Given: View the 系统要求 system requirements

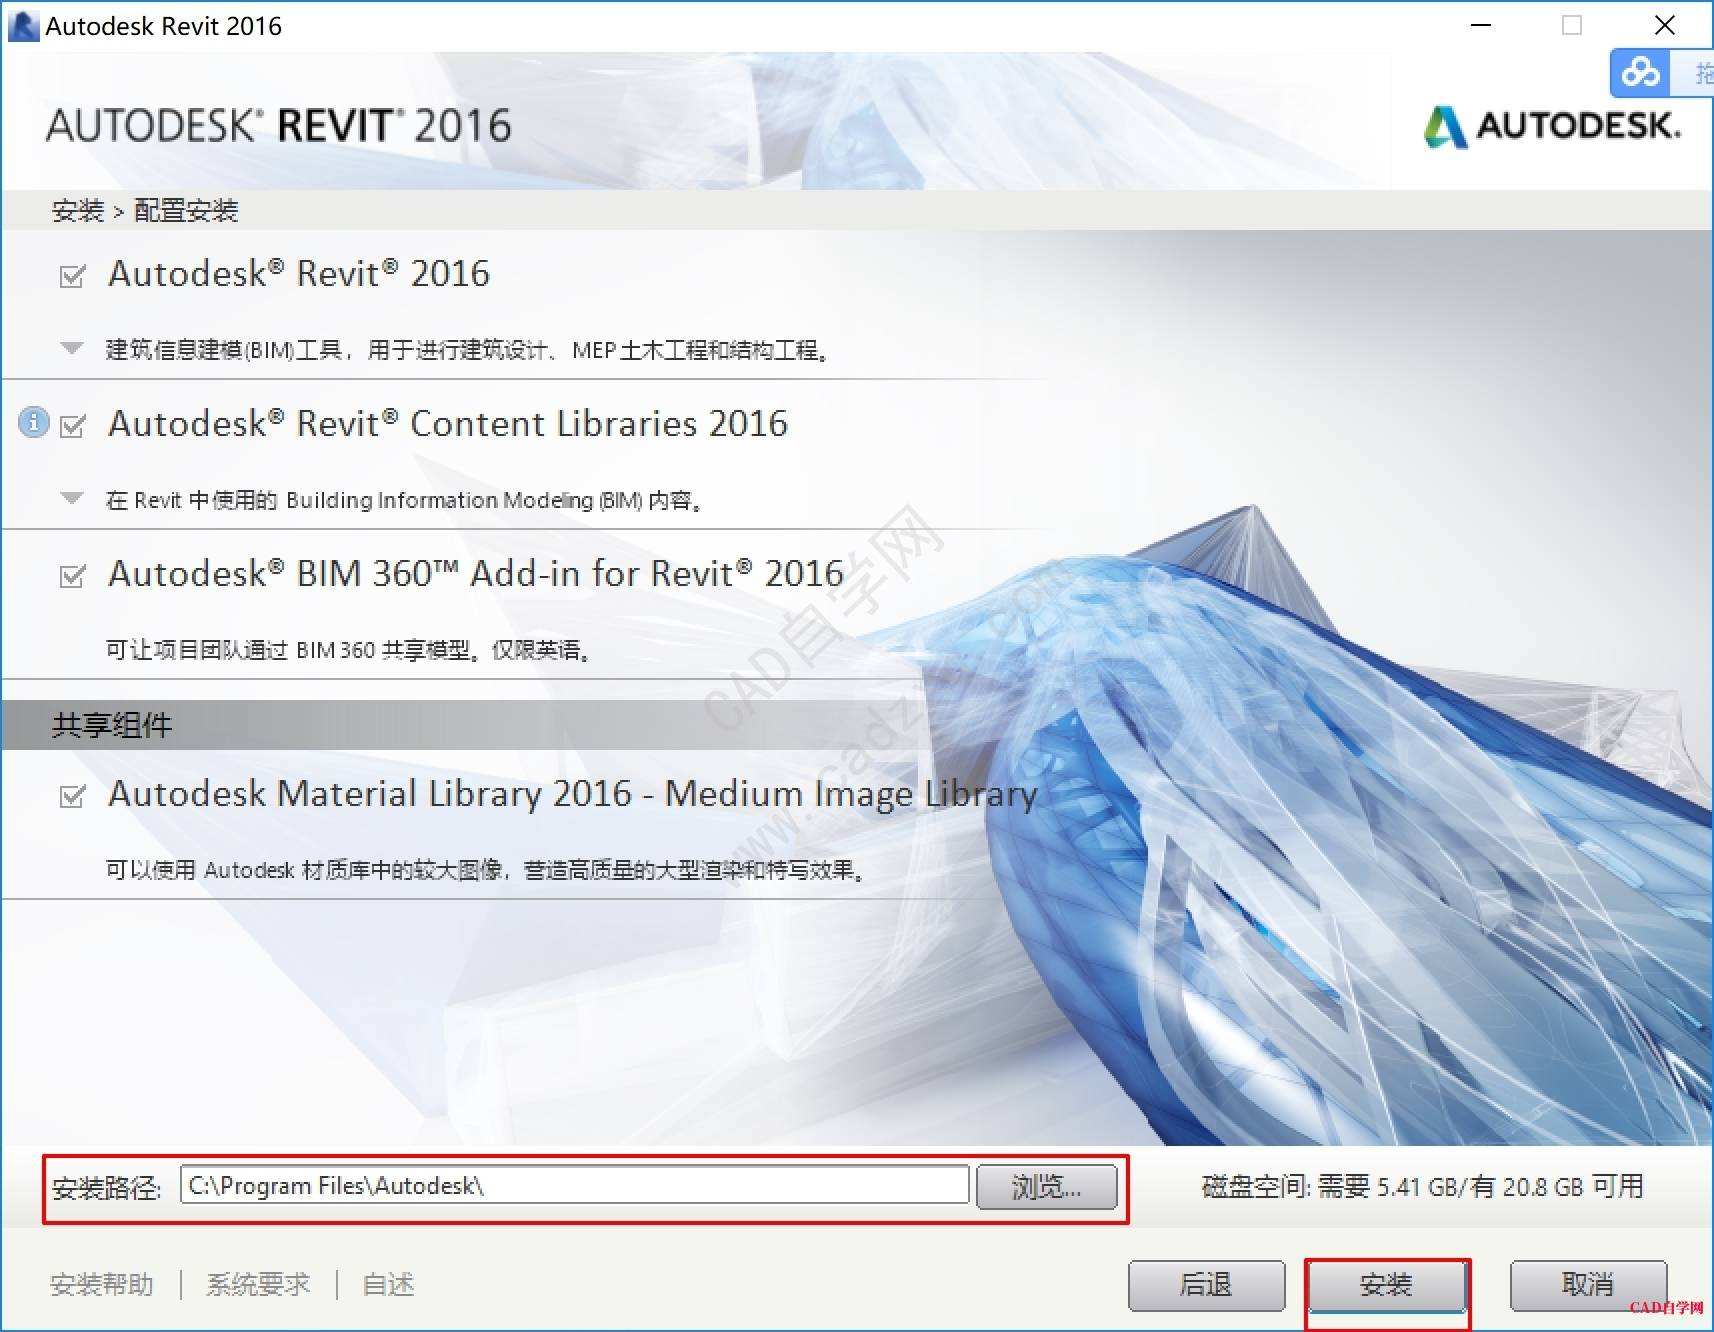Looking at the screenshot, I should 258,1286.
